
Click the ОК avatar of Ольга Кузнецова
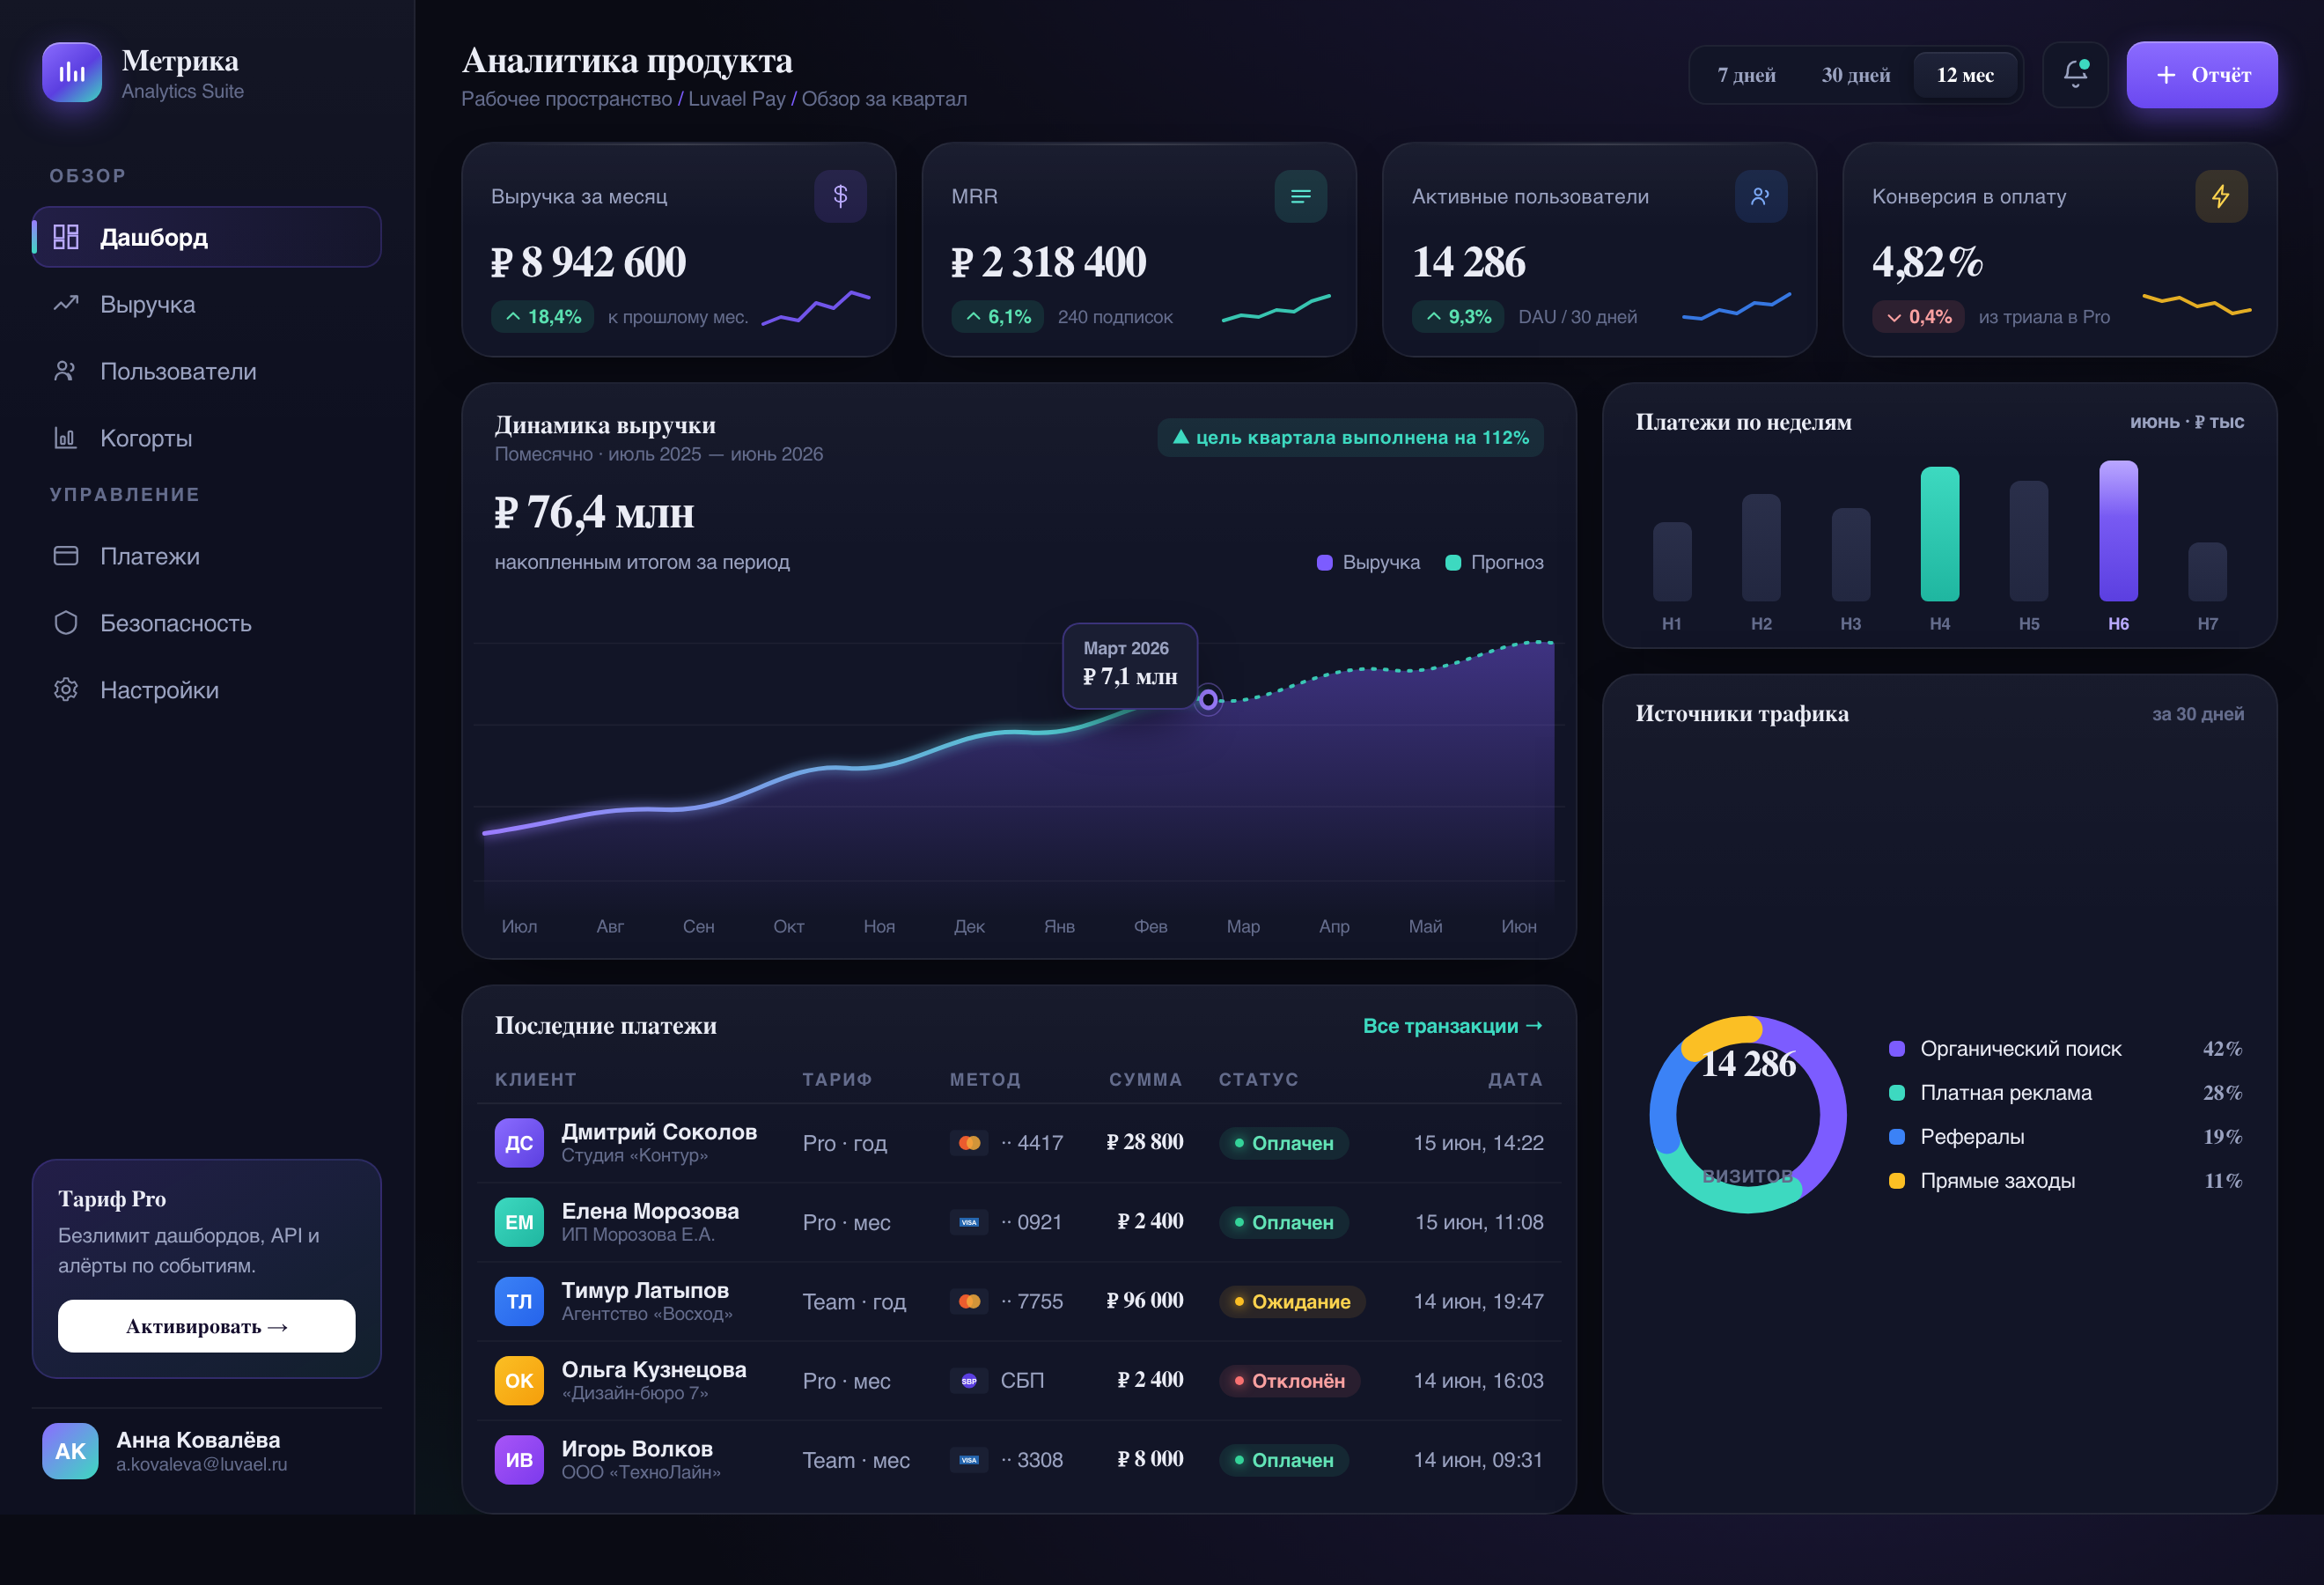[x=519, y=1380]
